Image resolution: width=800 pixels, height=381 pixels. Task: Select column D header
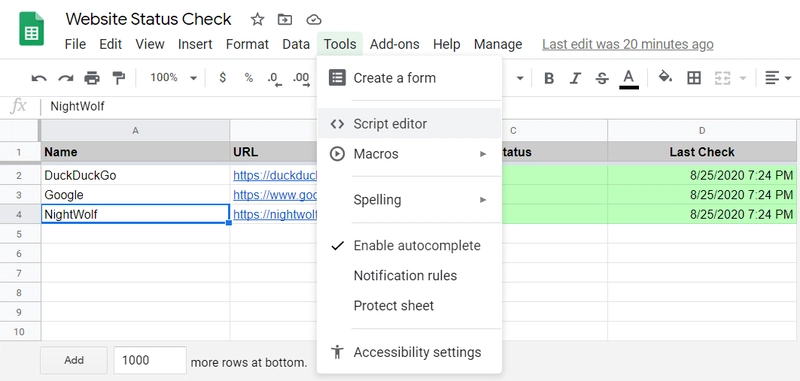[x=702, y=131]
